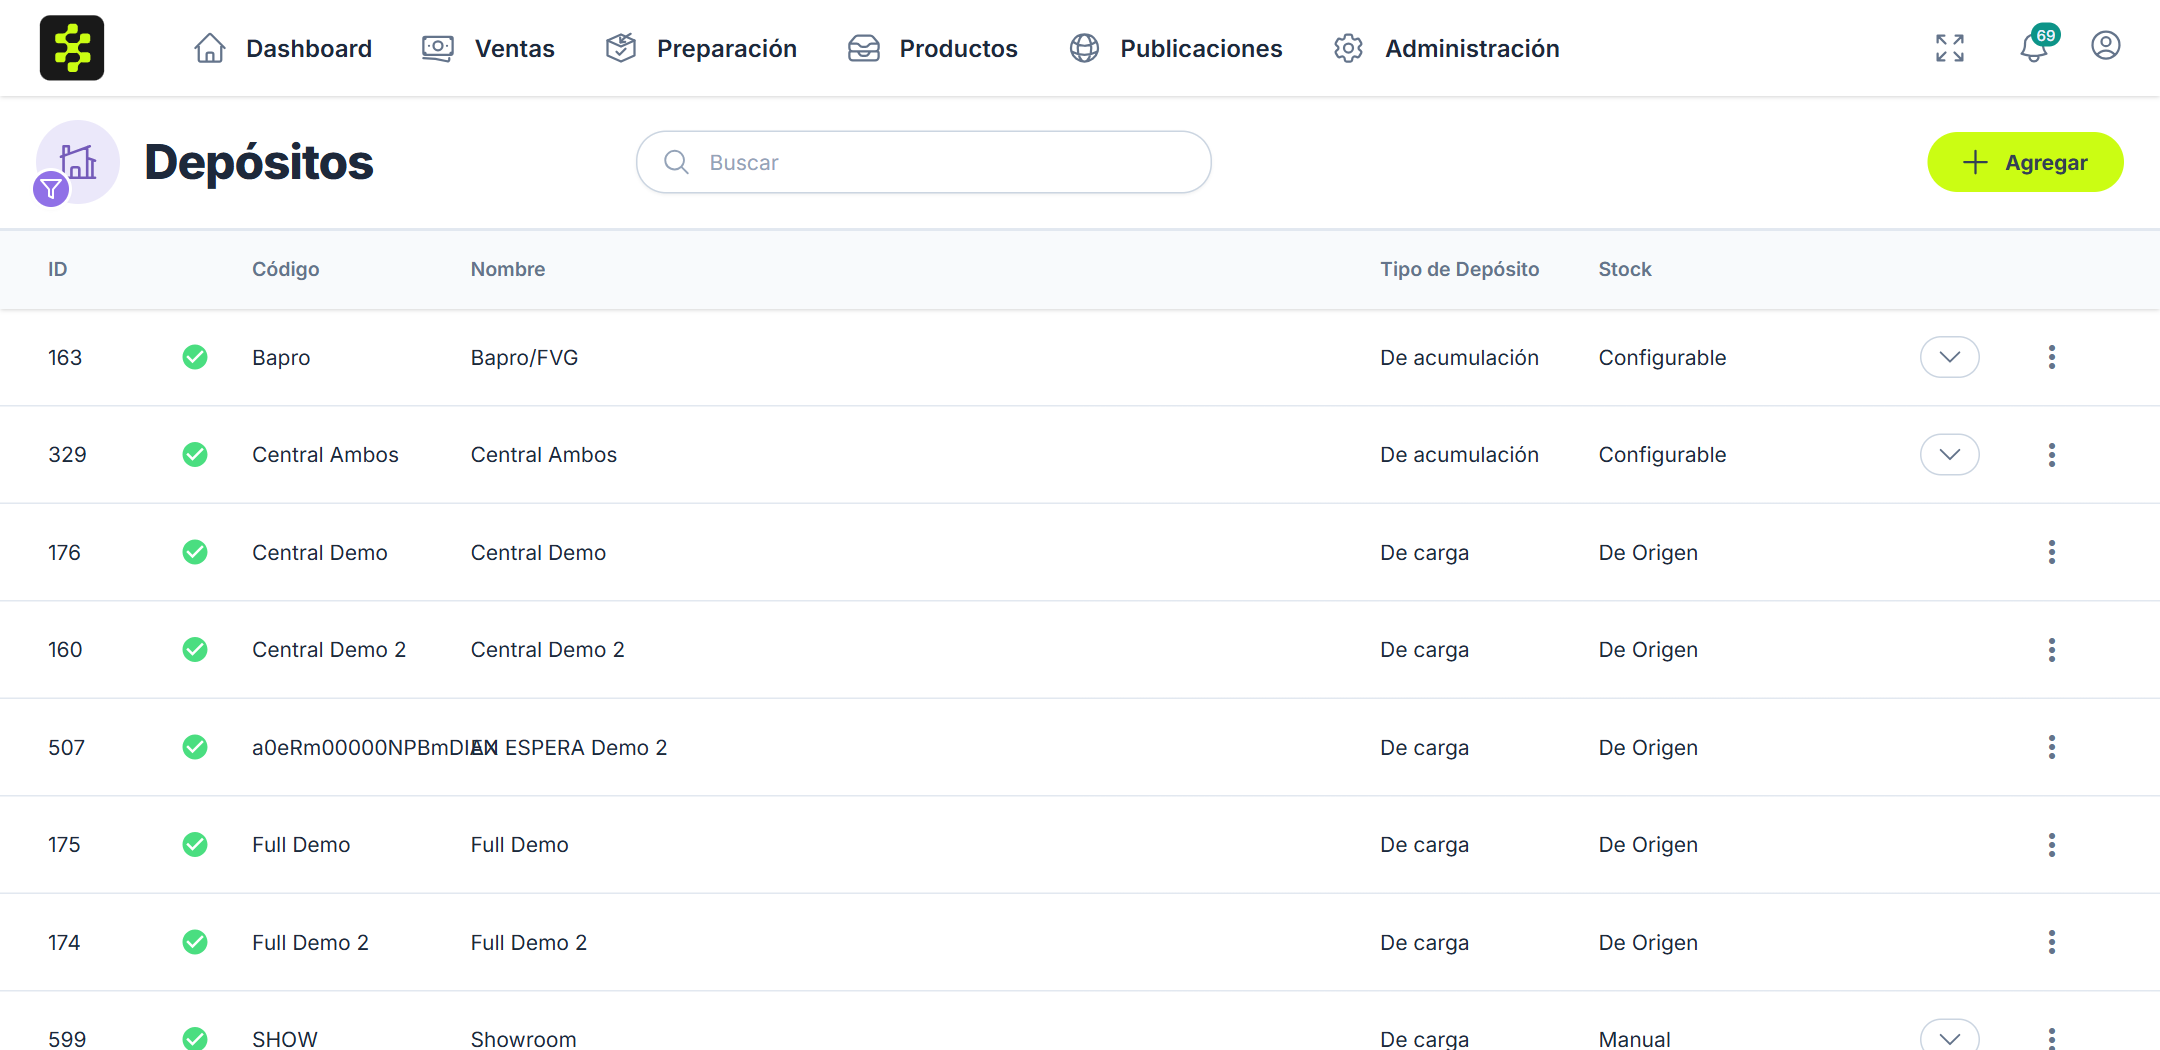The height and width of the screenshot is (1050, 2160).
Task: Expand the Showroom row chevron
Action: [x=1950, y=1036]
